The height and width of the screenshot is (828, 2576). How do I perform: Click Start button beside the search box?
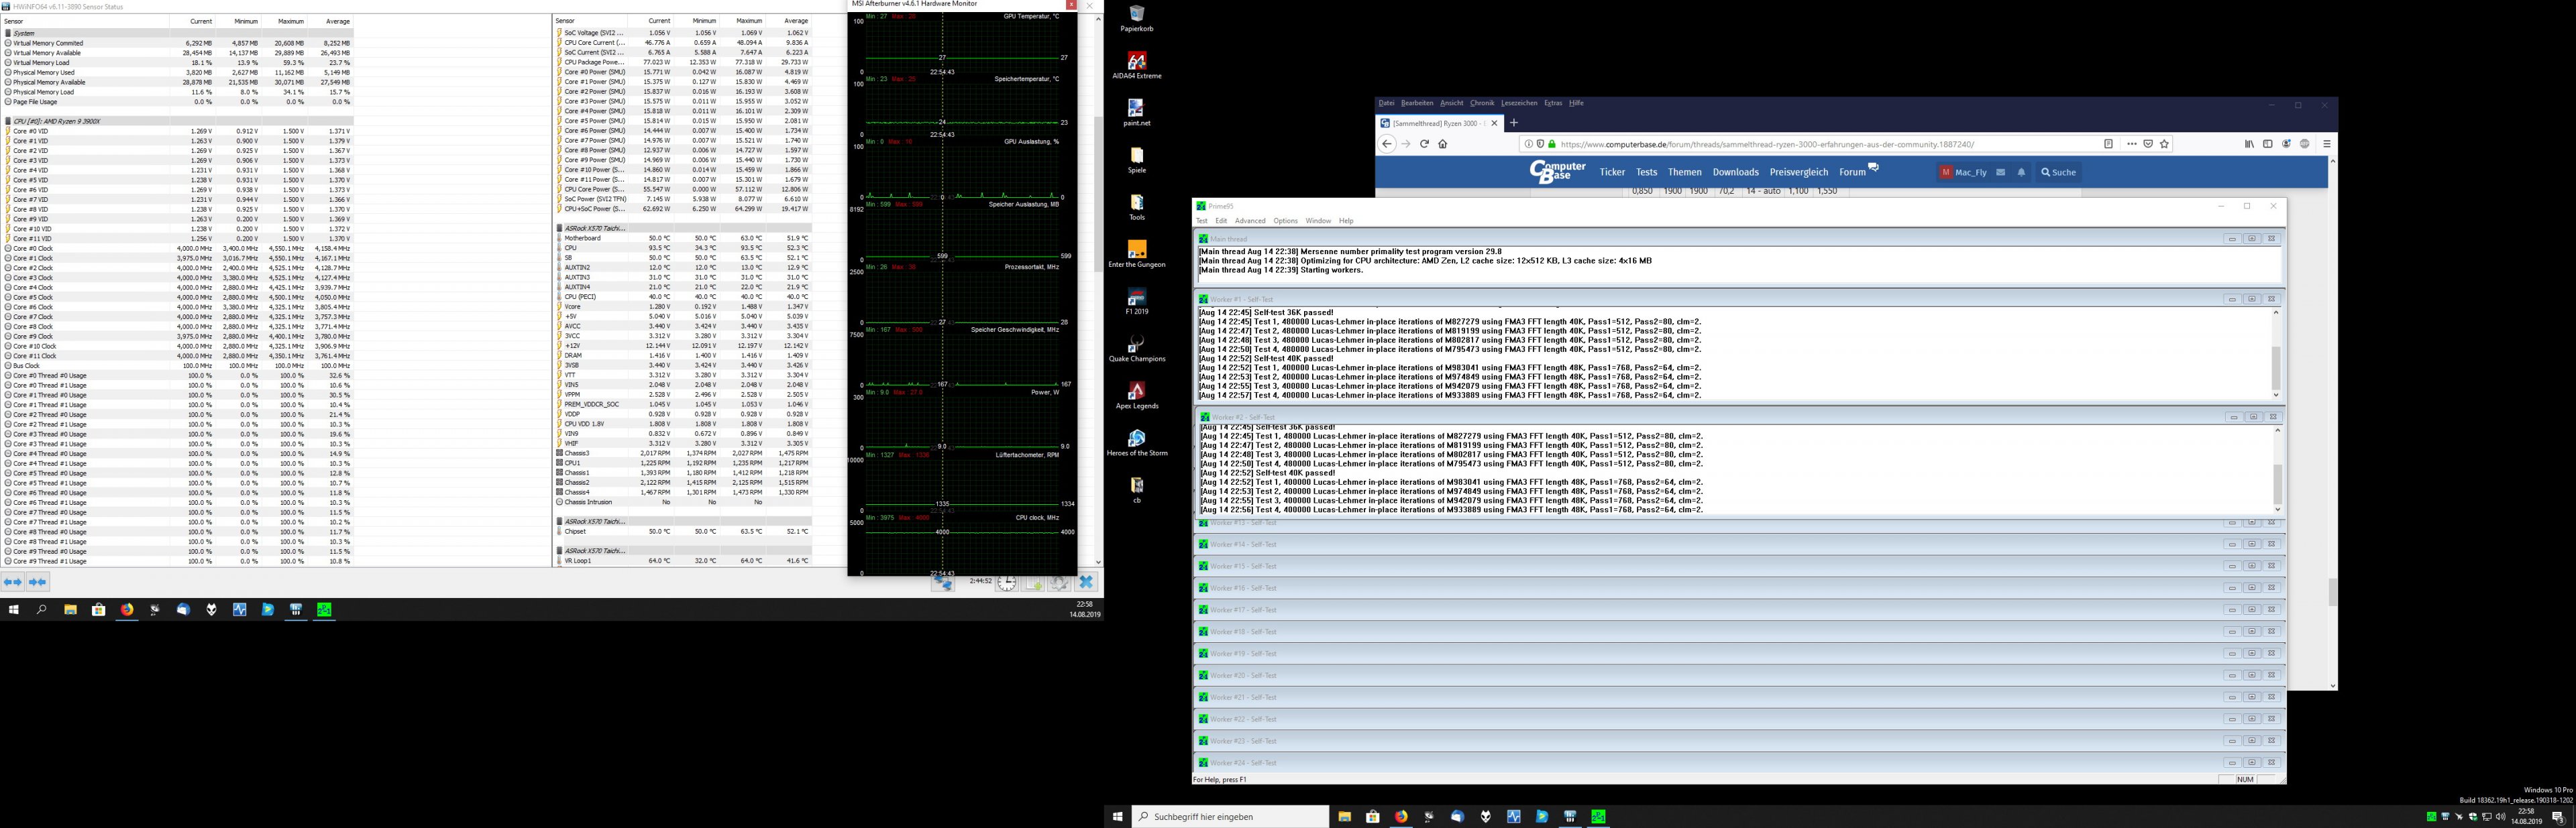click(x=1117, y=817)
